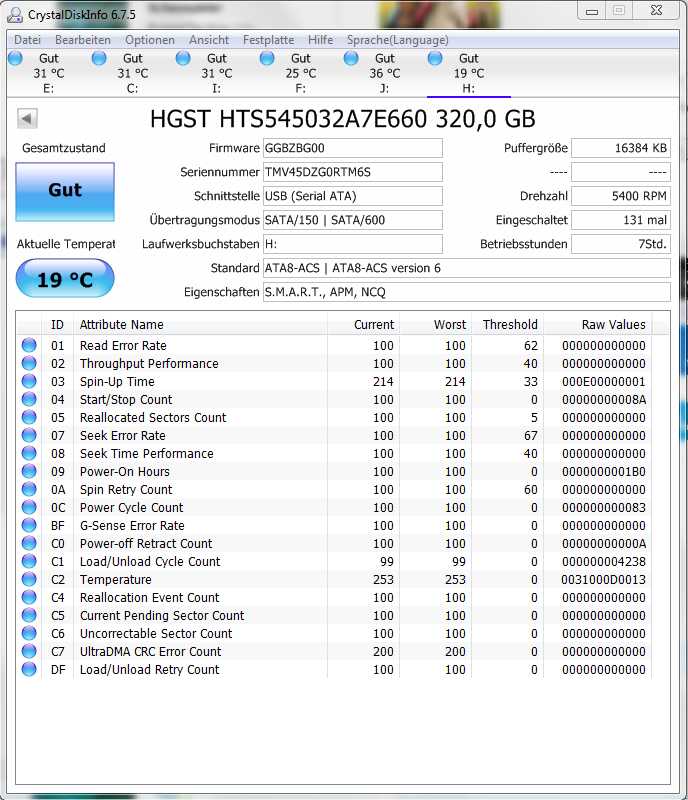Click the Threshold column header
This screenshot has width=688, height=800.
coord(507,324)
